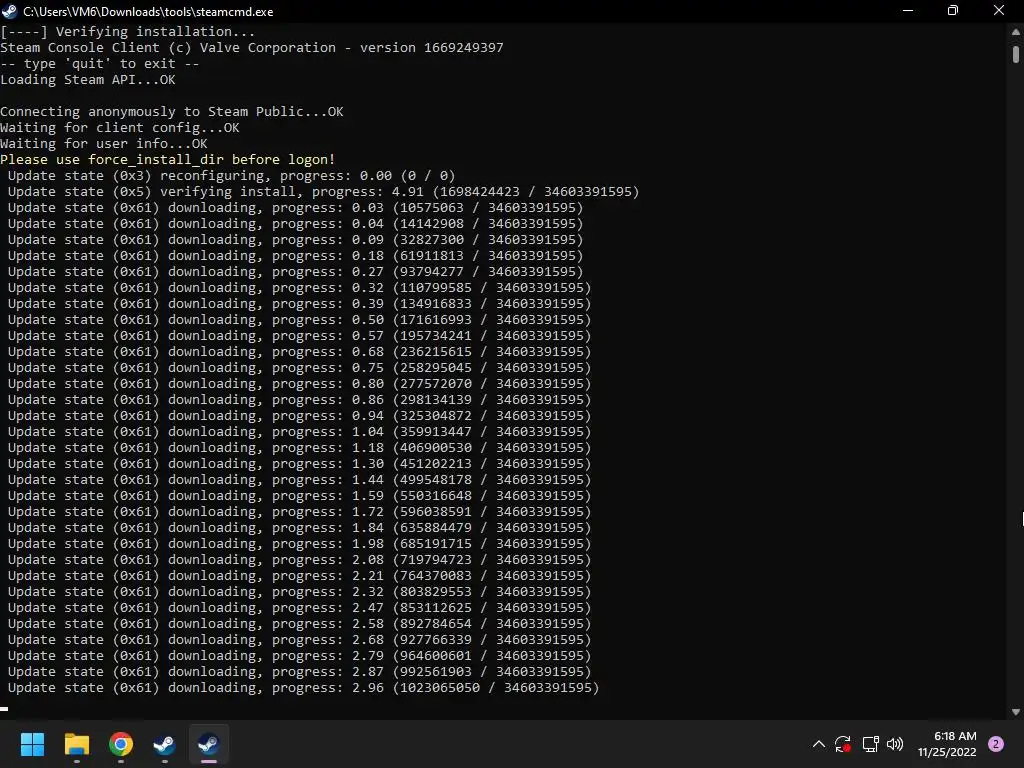Select the active steamcmd taskbar icon
Image resolution: width=1024 pixels, height=768 pixels.
click(x=208, y=744)
